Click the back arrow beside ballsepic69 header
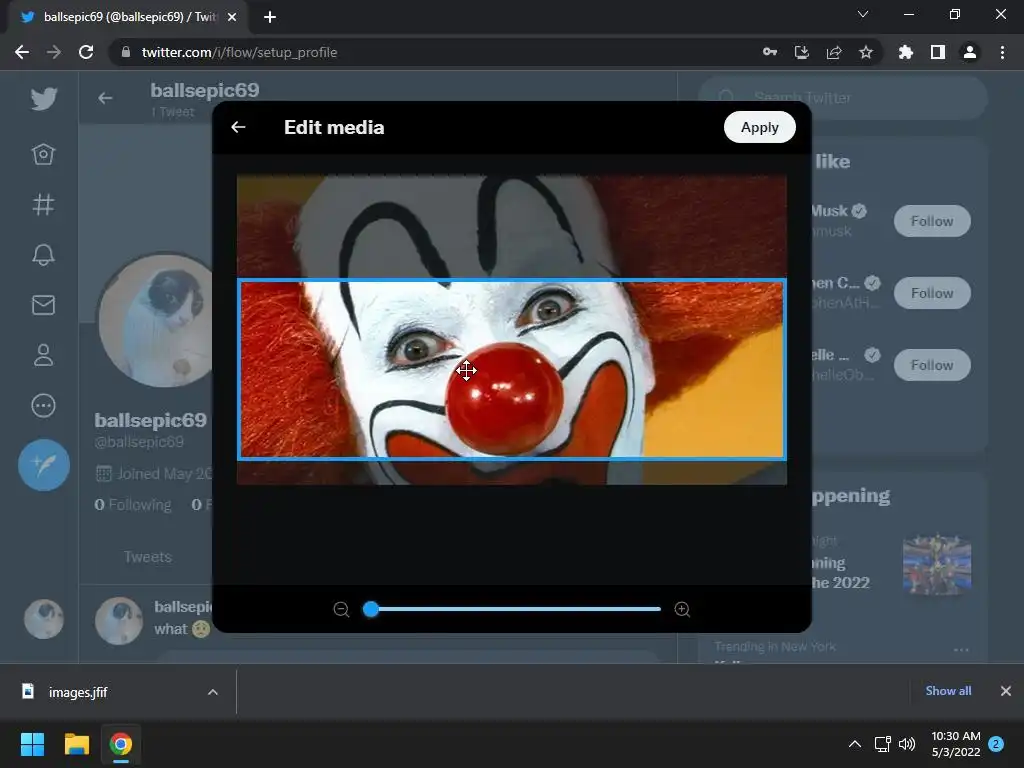This screenshot has height=768, width=1024. click(x=105, y=98)
